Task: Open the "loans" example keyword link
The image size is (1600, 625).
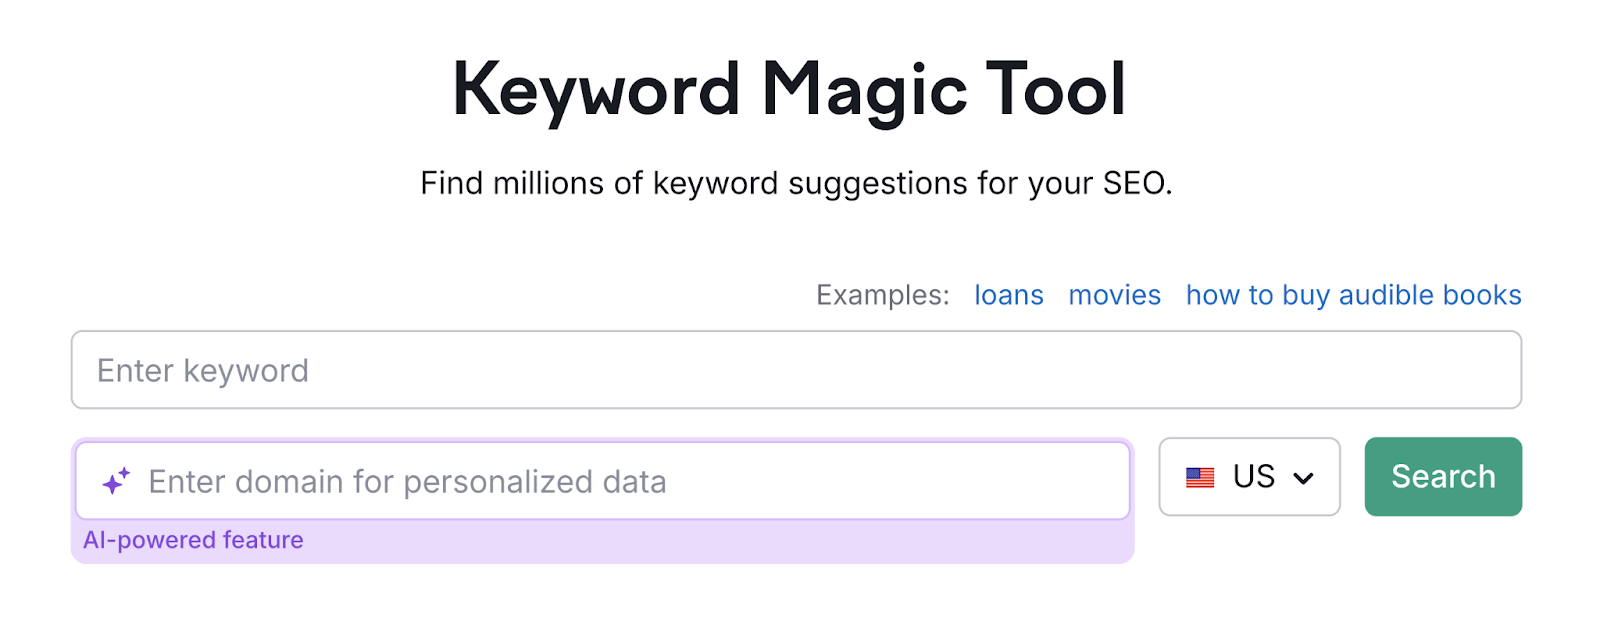Action: click(1008, 295)
